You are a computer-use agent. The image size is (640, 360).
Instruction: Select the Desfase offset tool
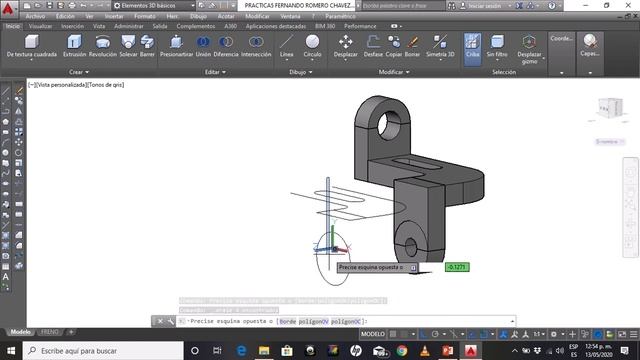coord(373,46)
